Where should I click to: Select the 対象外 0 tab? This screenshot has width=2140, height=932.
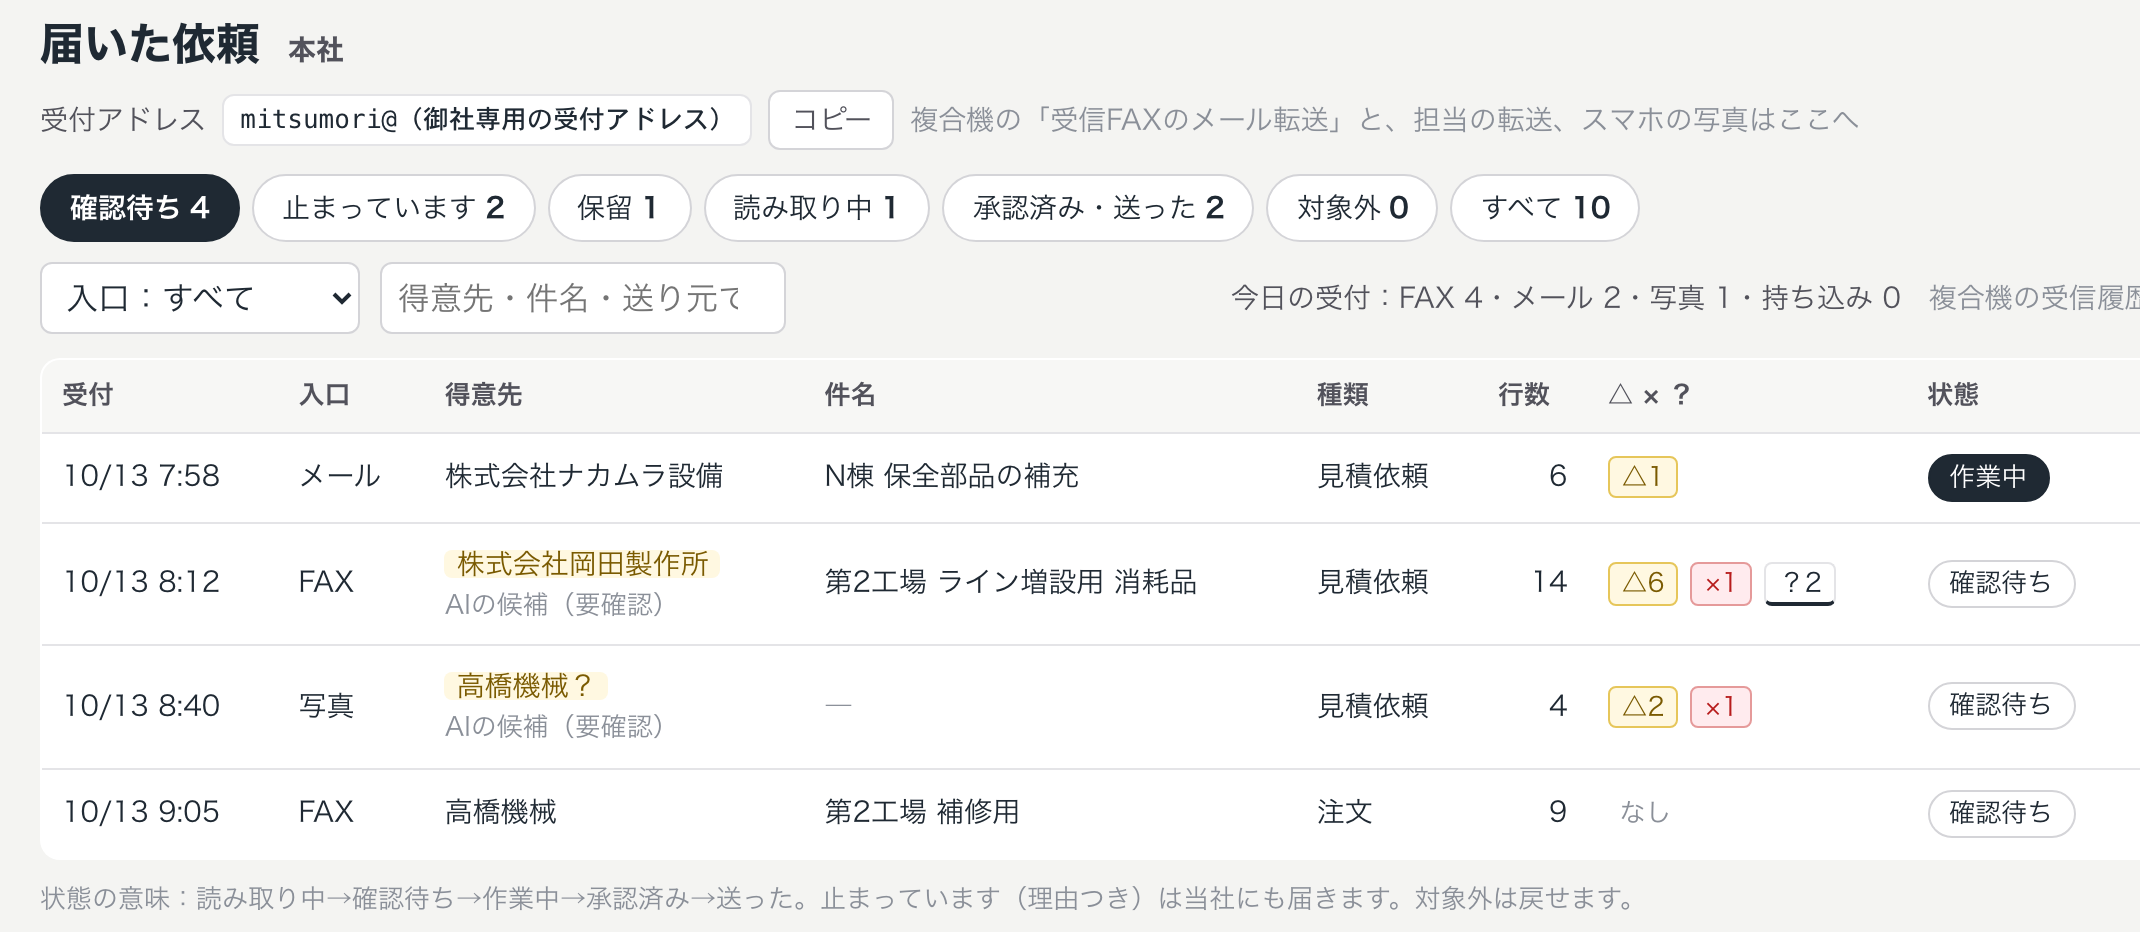pos(1352,208)
